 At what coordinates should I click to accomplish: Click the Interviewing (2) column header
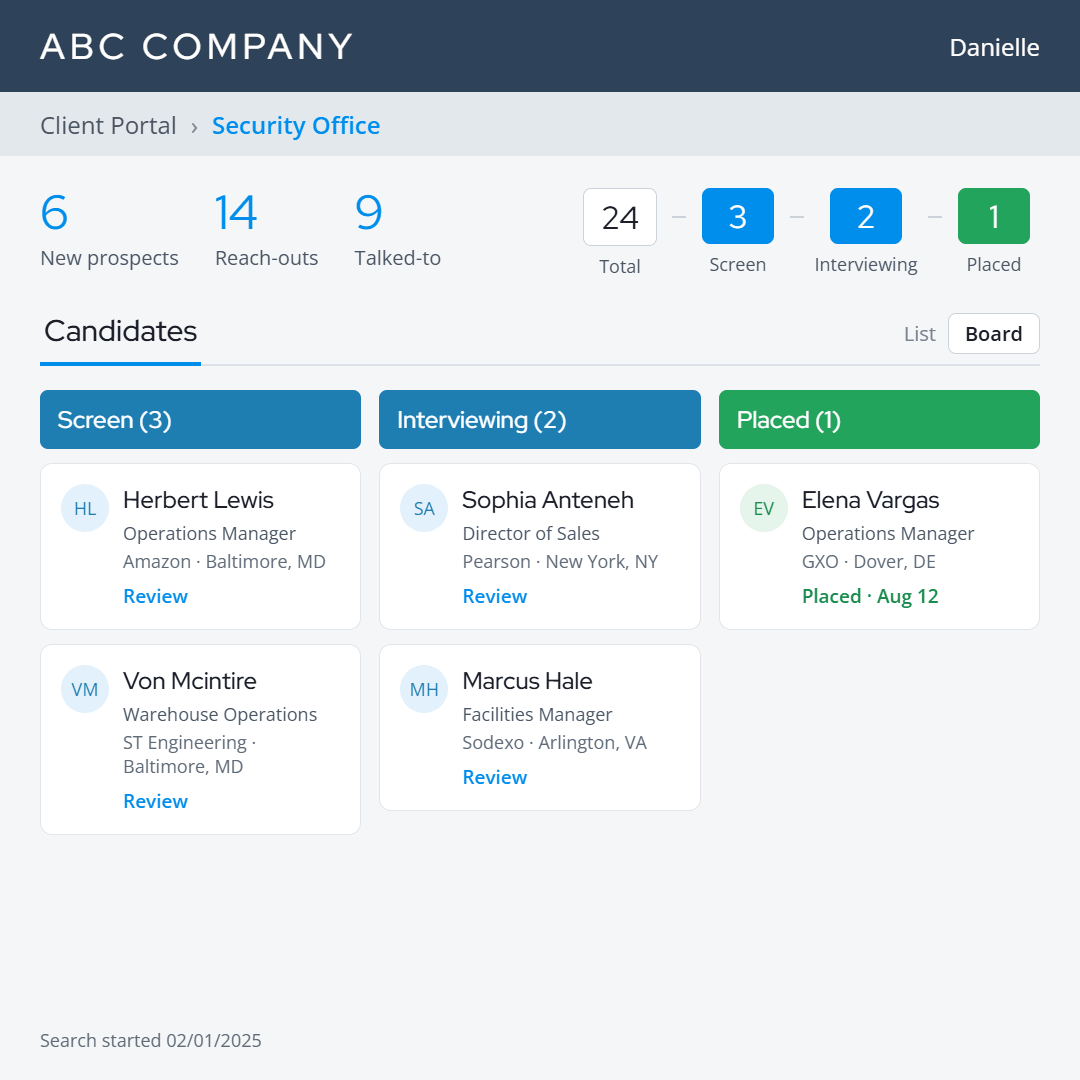540,420
